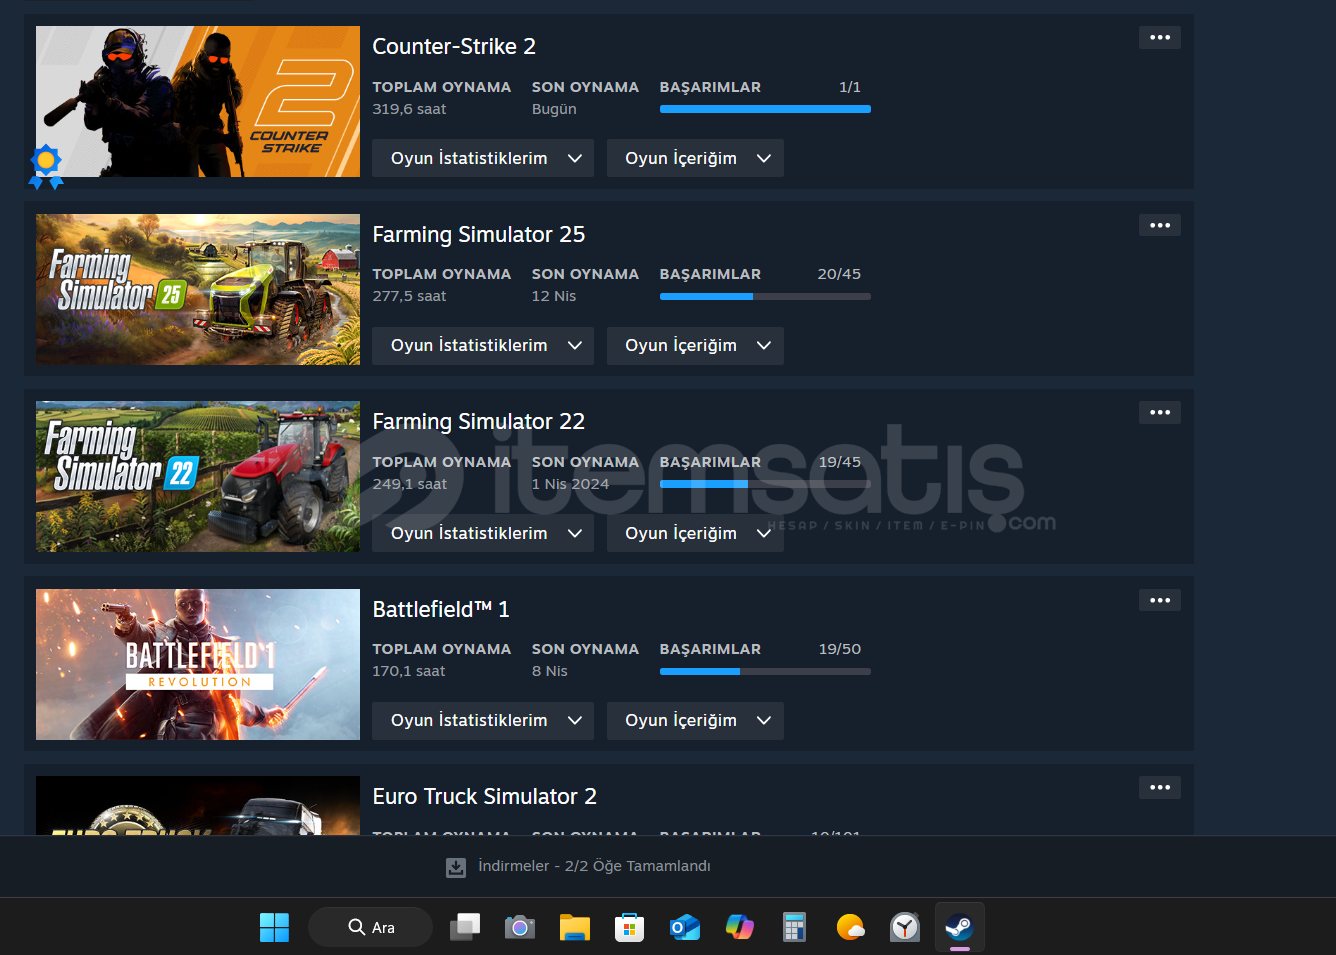Expand Oyun İstatistiklerim for Battlefield 1
Viewport: 1336px width, 955px height.
click(x=483, y=720)
